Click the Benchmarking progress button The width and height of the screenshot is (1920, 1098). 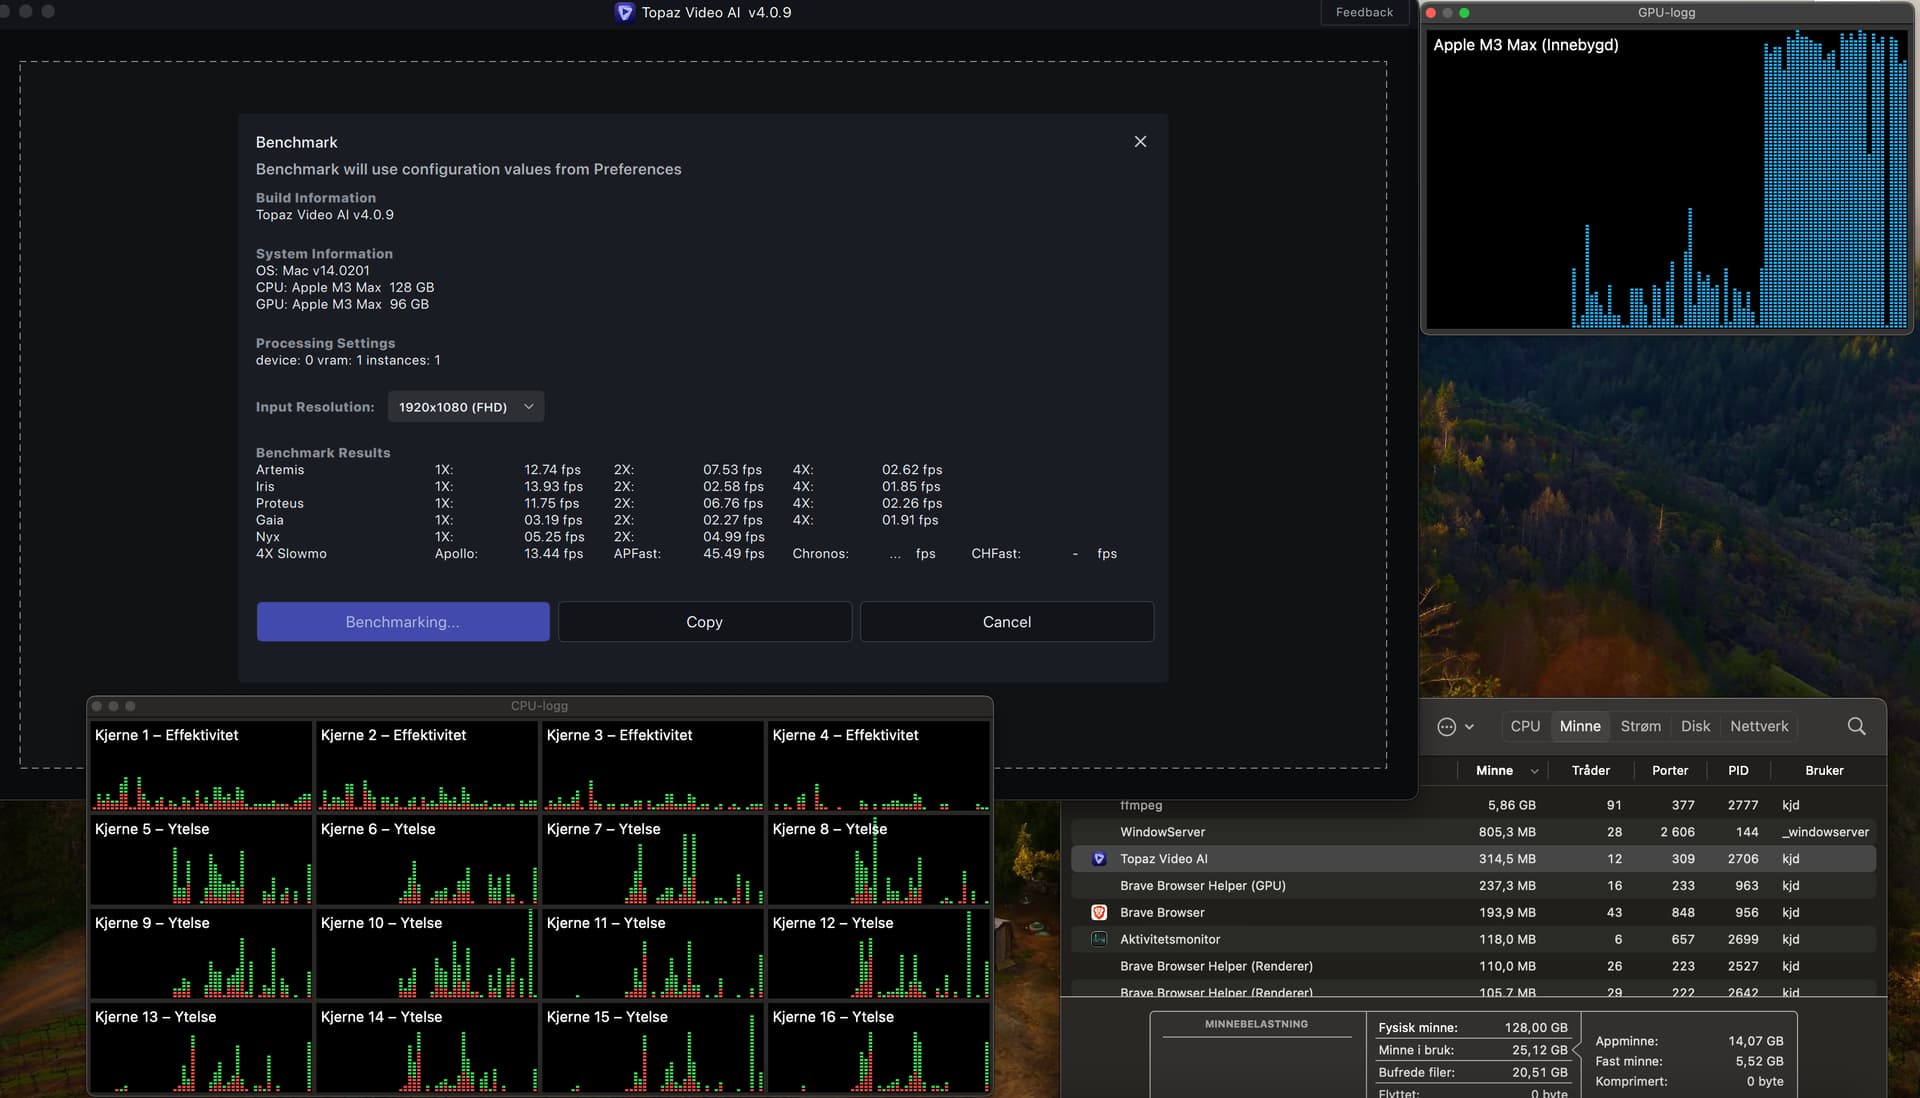coord(402,621)
